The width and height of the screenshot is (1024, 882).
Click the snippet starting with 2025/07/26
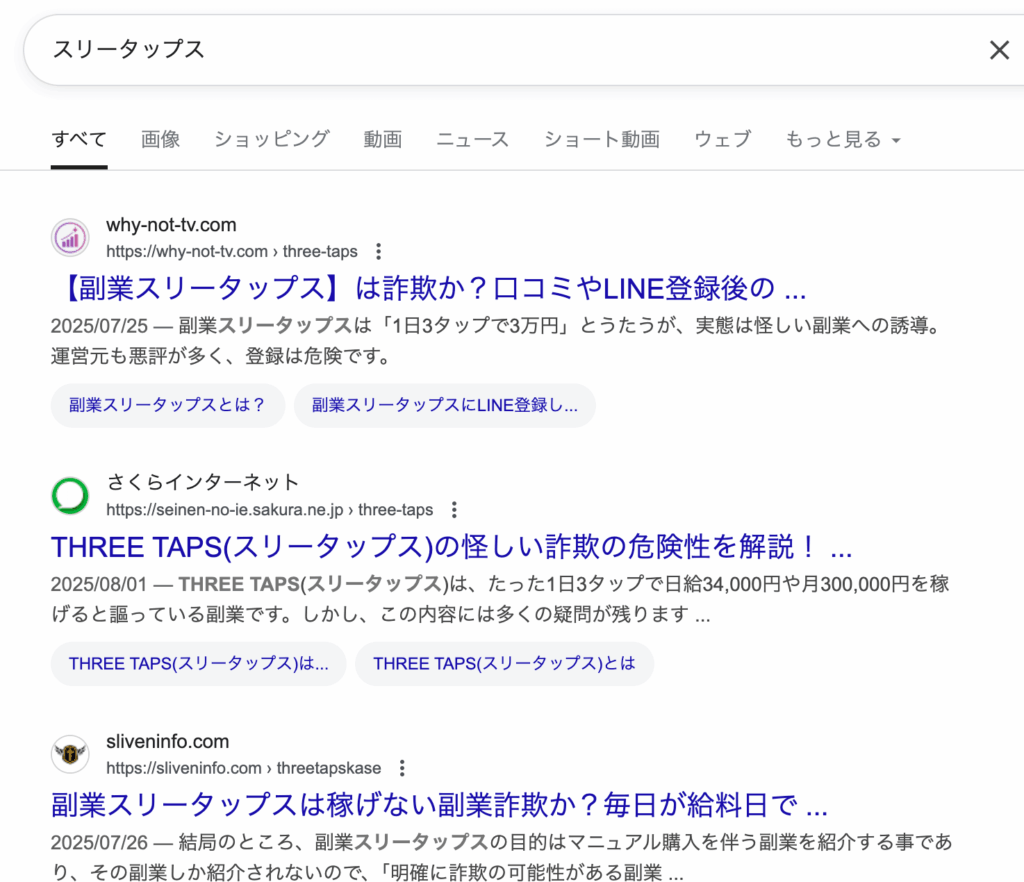(502, 857)
